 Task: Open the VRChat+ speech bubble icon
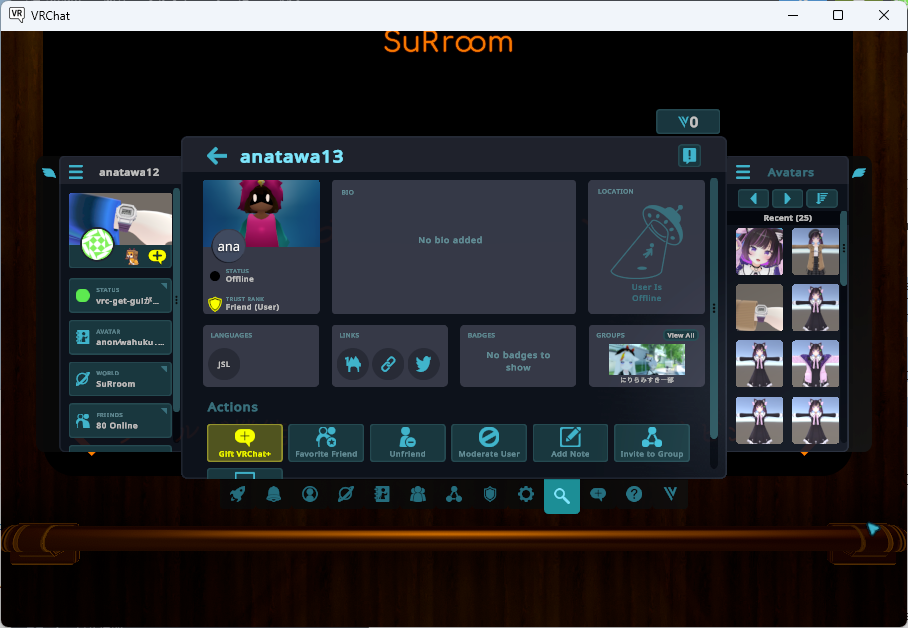click(598, 494)
